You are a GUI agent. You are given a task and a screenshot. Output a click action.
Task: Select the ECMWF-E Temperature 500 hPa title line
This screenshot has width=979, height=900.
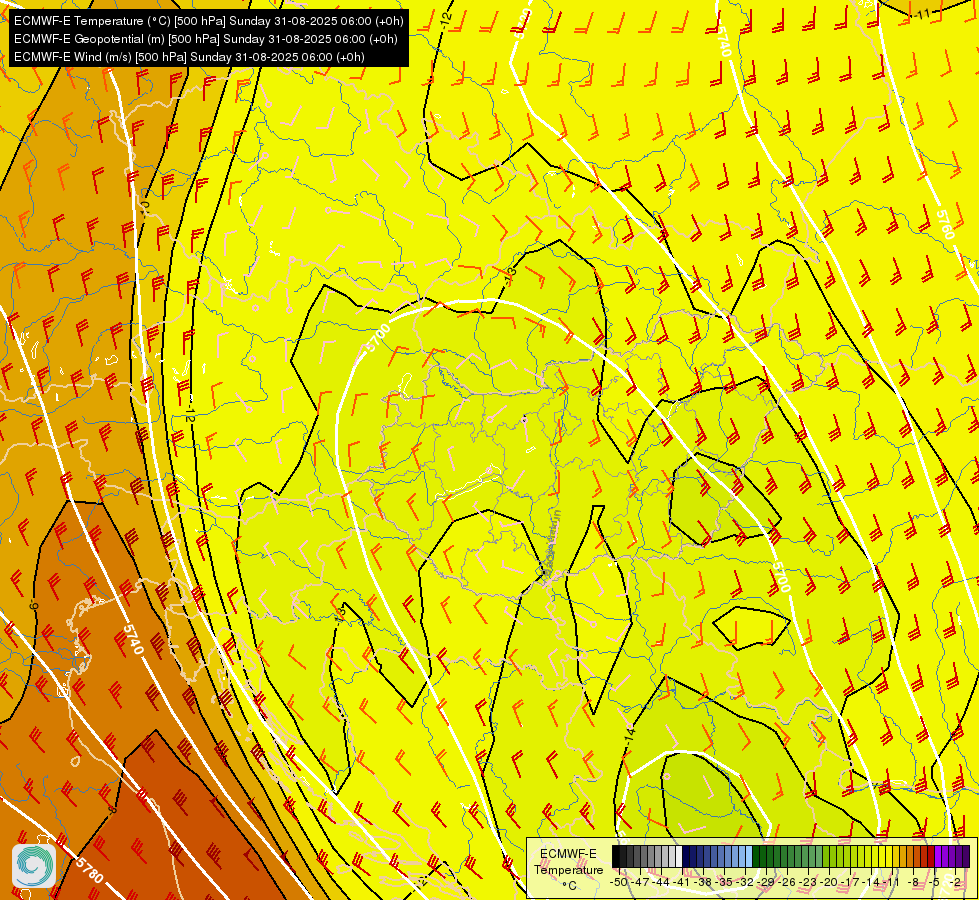pos(209,21)
